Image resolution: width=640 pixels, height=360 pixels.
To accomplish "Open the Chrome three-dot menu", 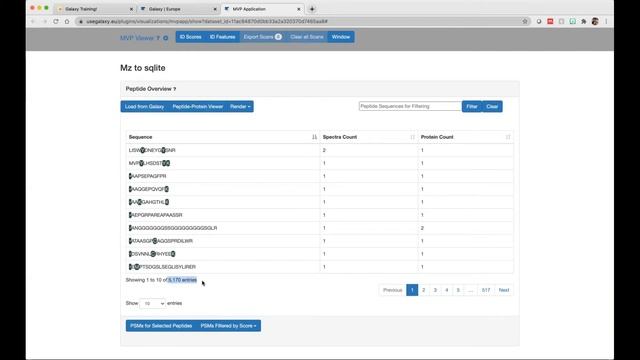I will pyautogui.click(x=606, y=21).
